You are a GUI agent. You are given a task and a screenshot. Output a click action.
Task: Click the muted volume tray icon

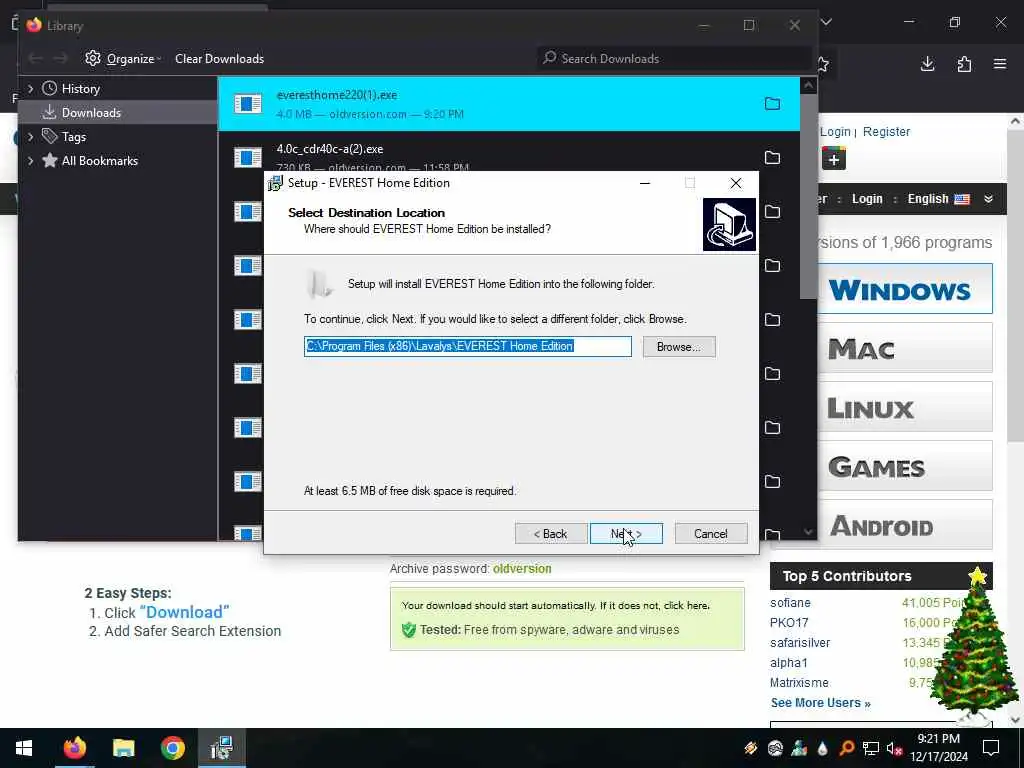pos(895,748)
